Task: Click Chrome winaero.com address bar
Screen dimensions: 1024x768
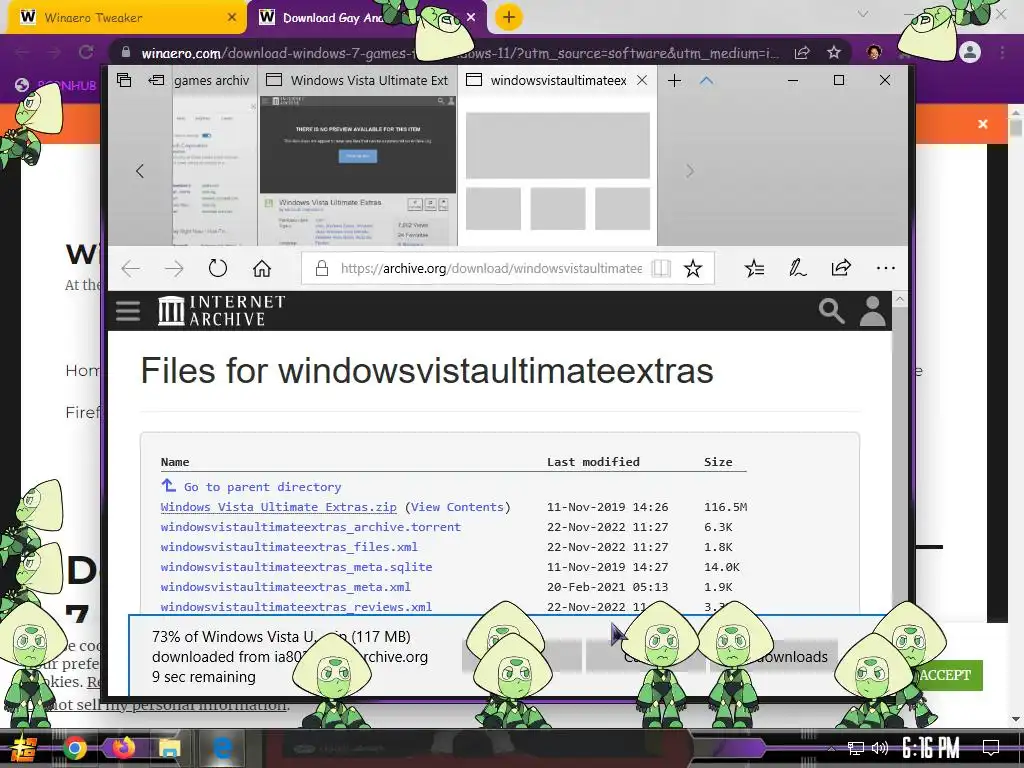Action: [460, 53]
